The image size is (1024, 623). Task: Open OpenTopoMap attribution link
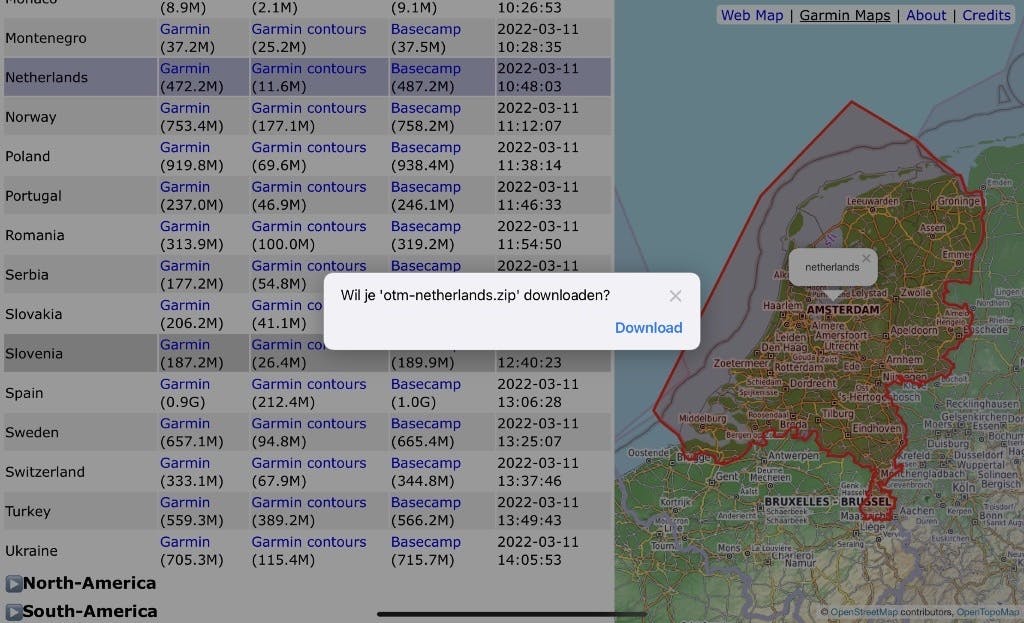987,613
